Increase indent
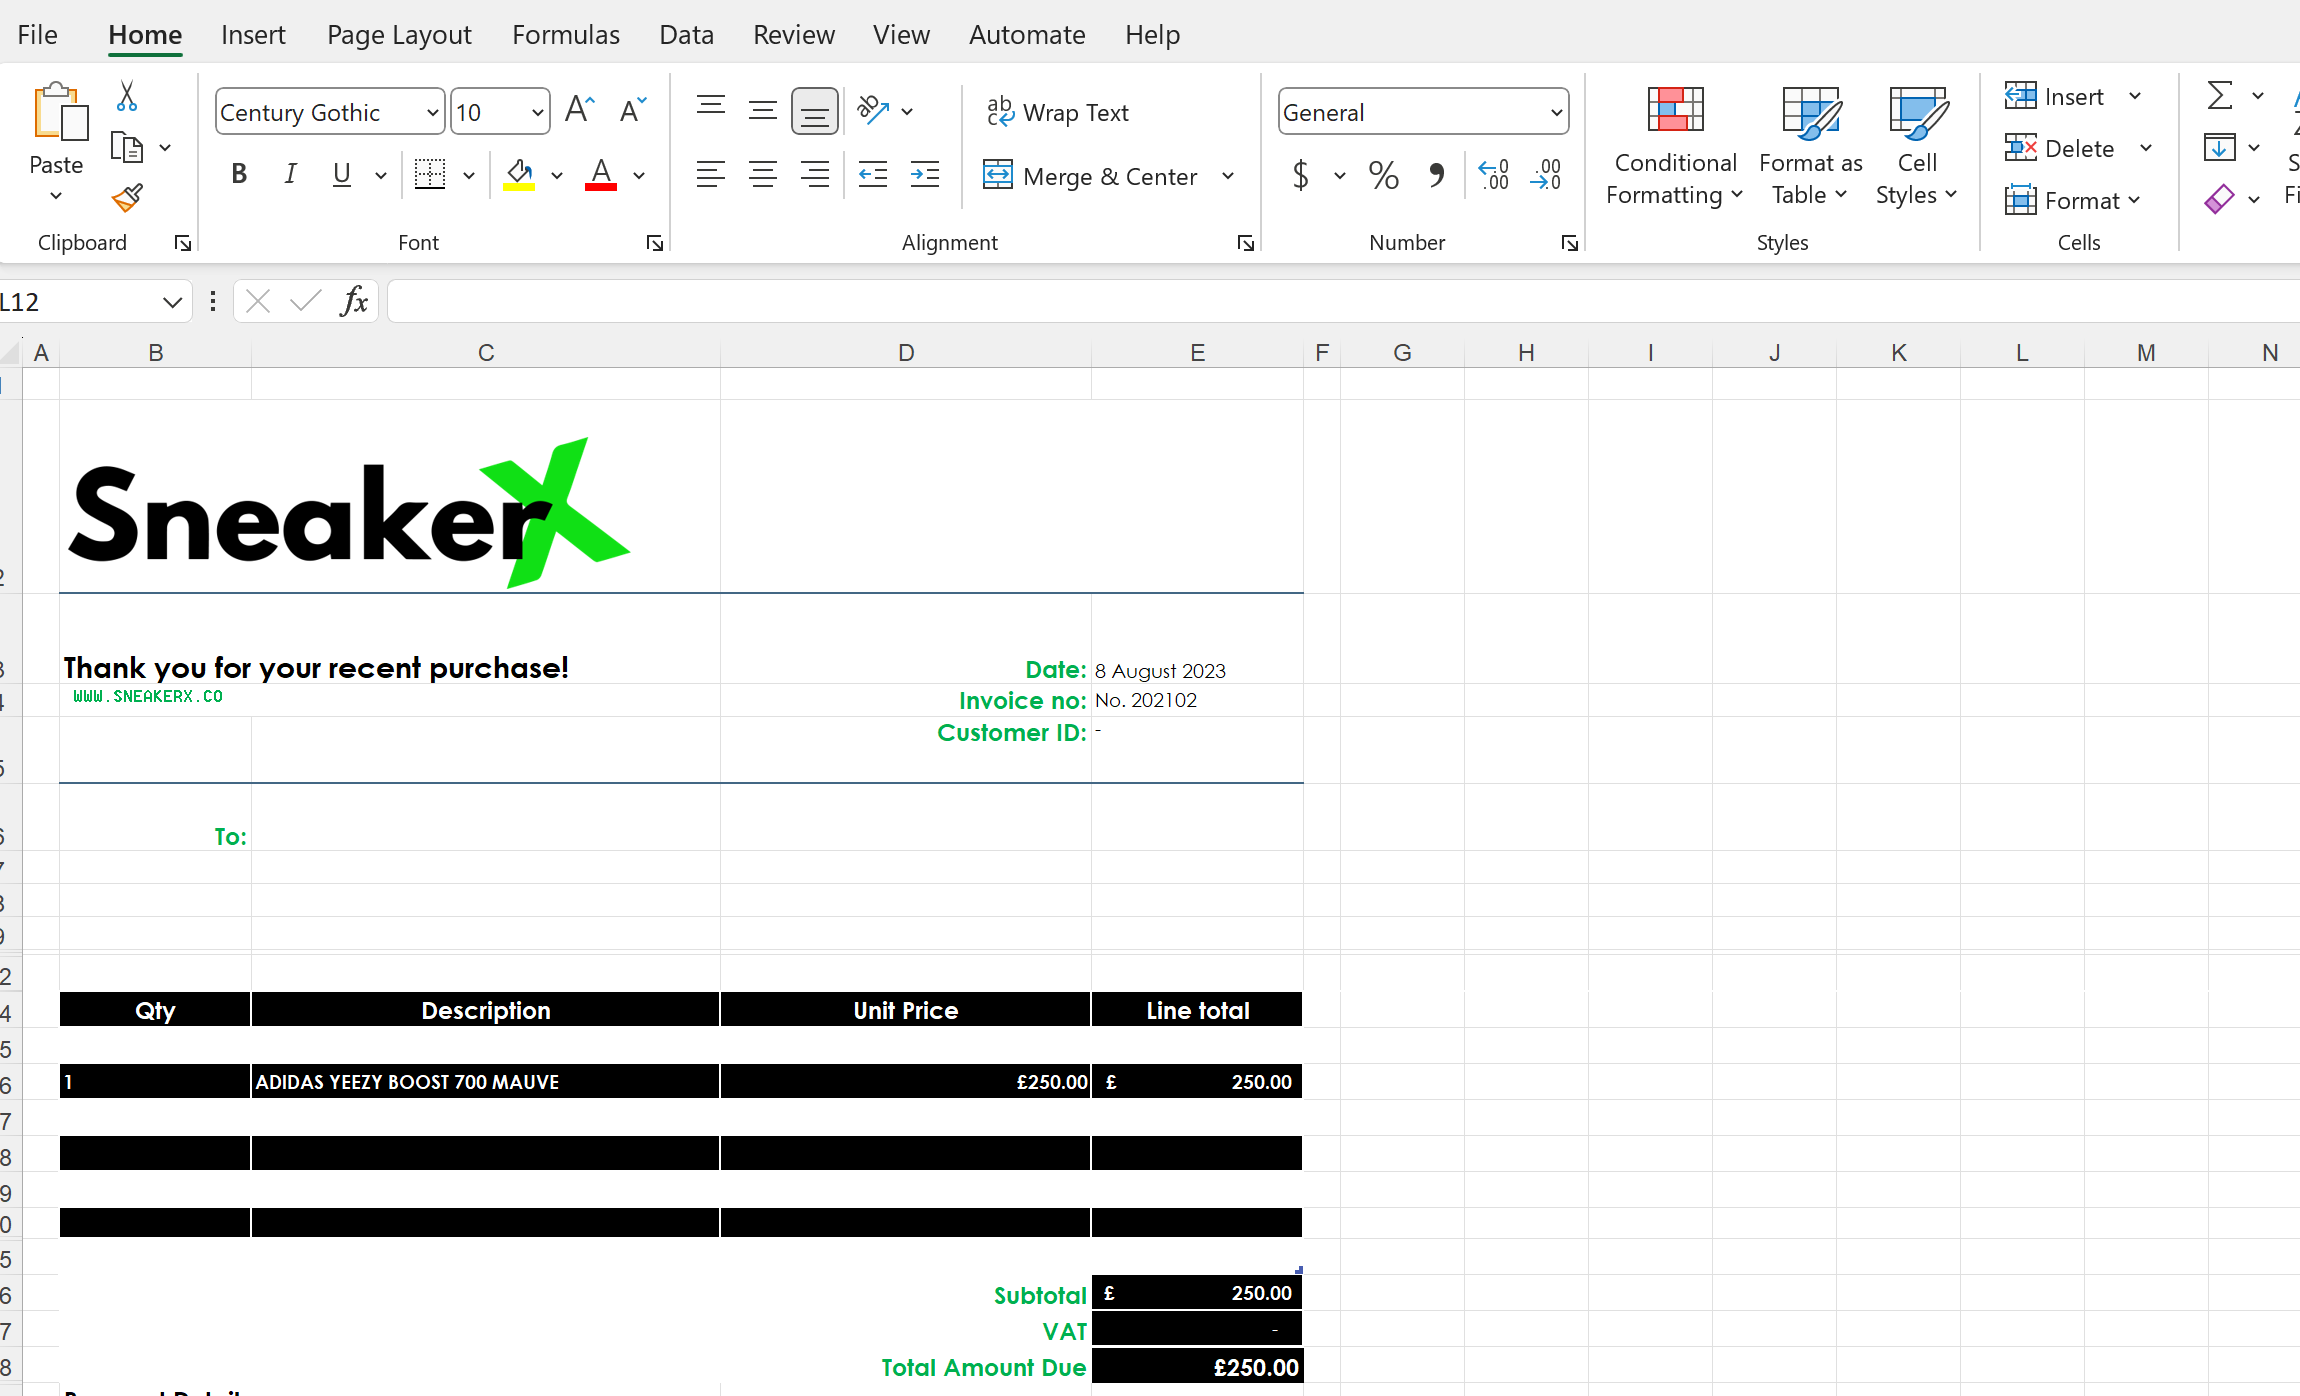The image size is (2300, 1396). point(925,174)
